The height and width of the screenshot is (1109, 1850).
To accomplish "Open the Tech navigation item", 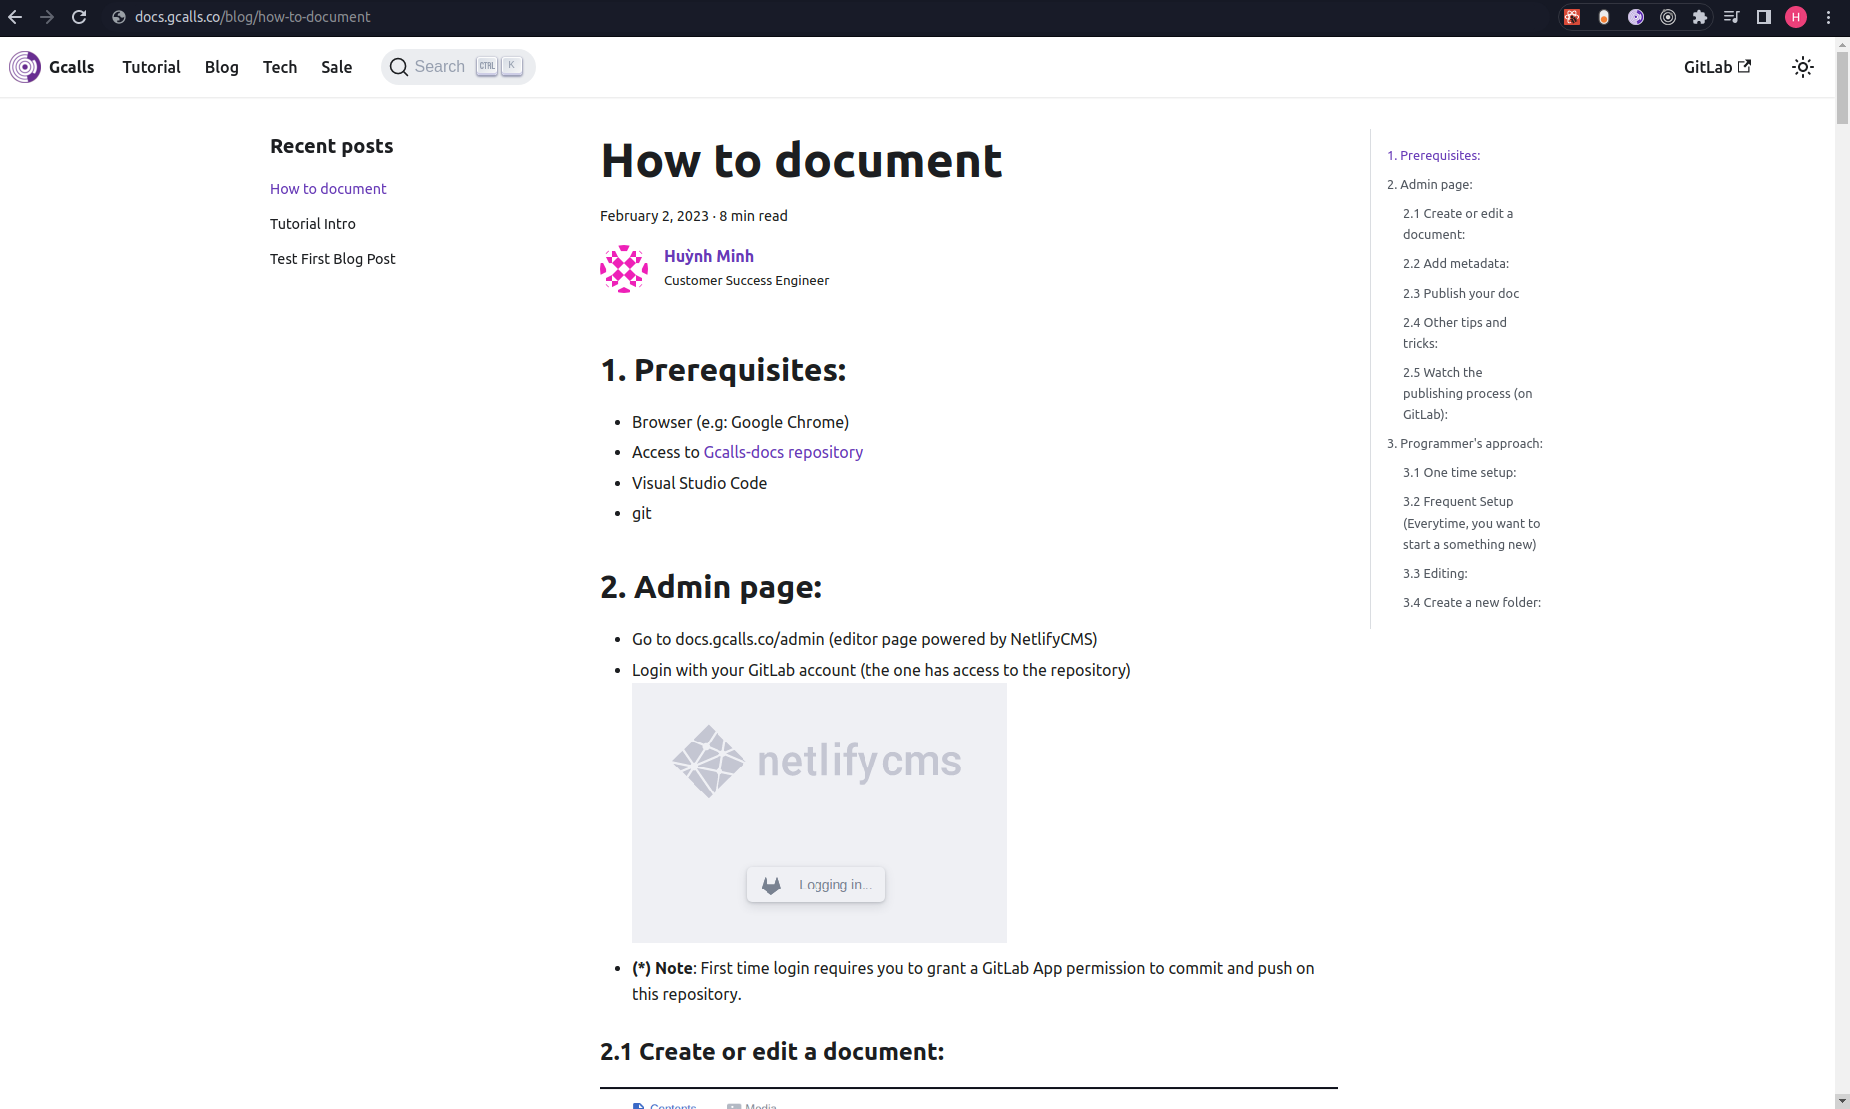I will tap(280, 67).
